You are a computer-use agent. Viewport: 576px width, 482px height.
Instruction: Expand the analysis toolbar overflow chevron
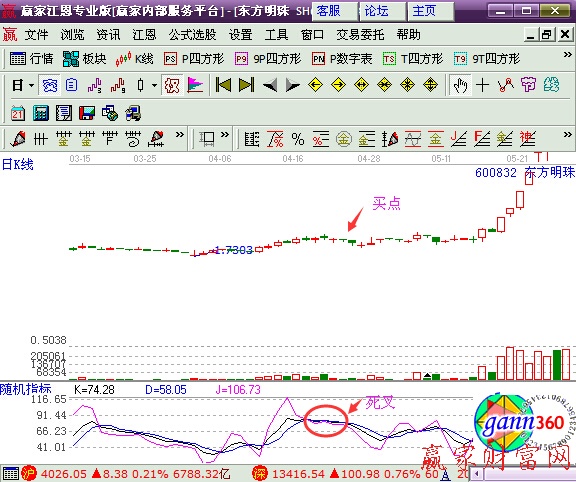[568, 135]
